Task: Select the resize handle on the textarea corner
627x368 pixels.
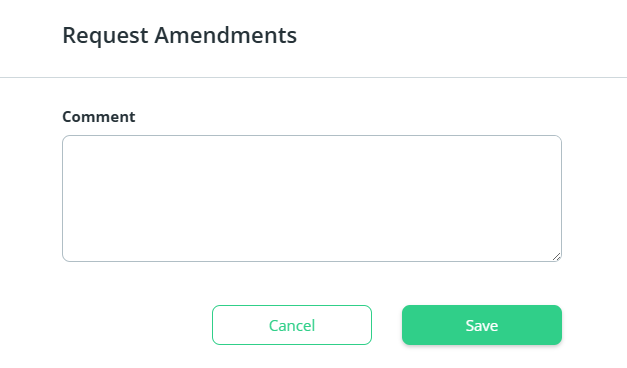Action: pyautogui.click(x=557, y=257)
